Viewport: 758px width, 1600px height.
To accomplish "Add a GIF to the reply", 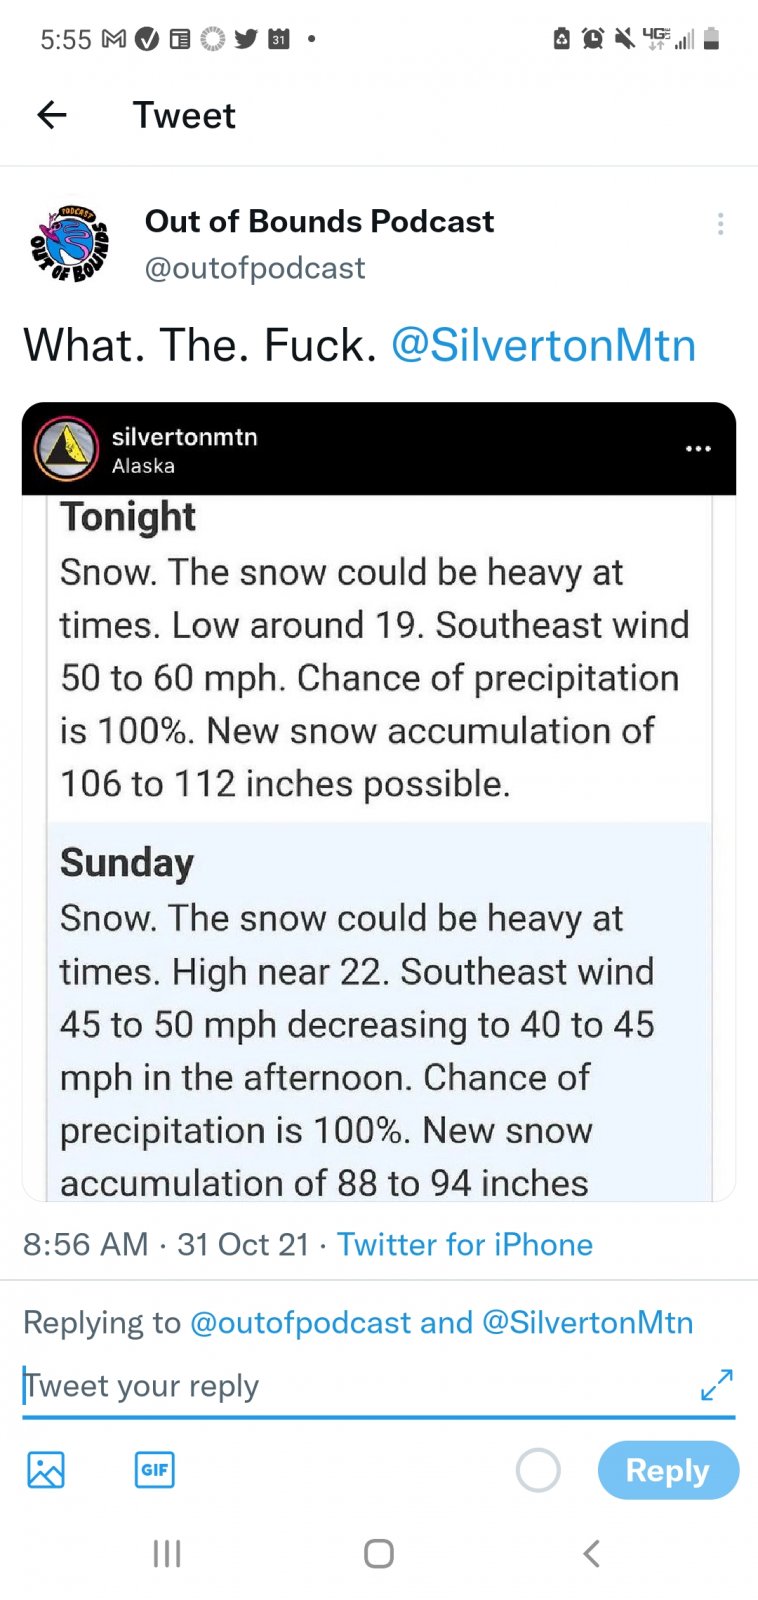I will coord(154,1469).
